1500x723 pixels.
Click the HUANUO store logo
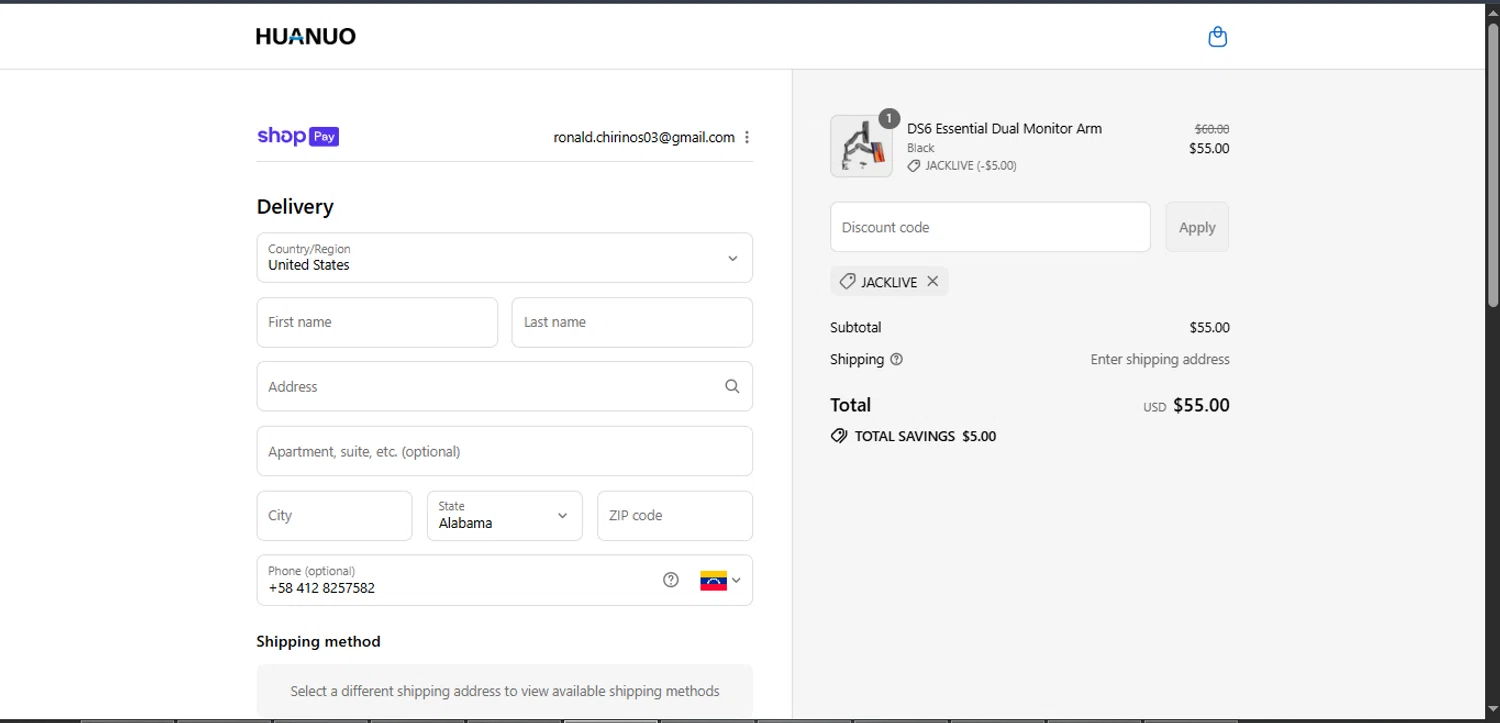click(x=306, y=37)
